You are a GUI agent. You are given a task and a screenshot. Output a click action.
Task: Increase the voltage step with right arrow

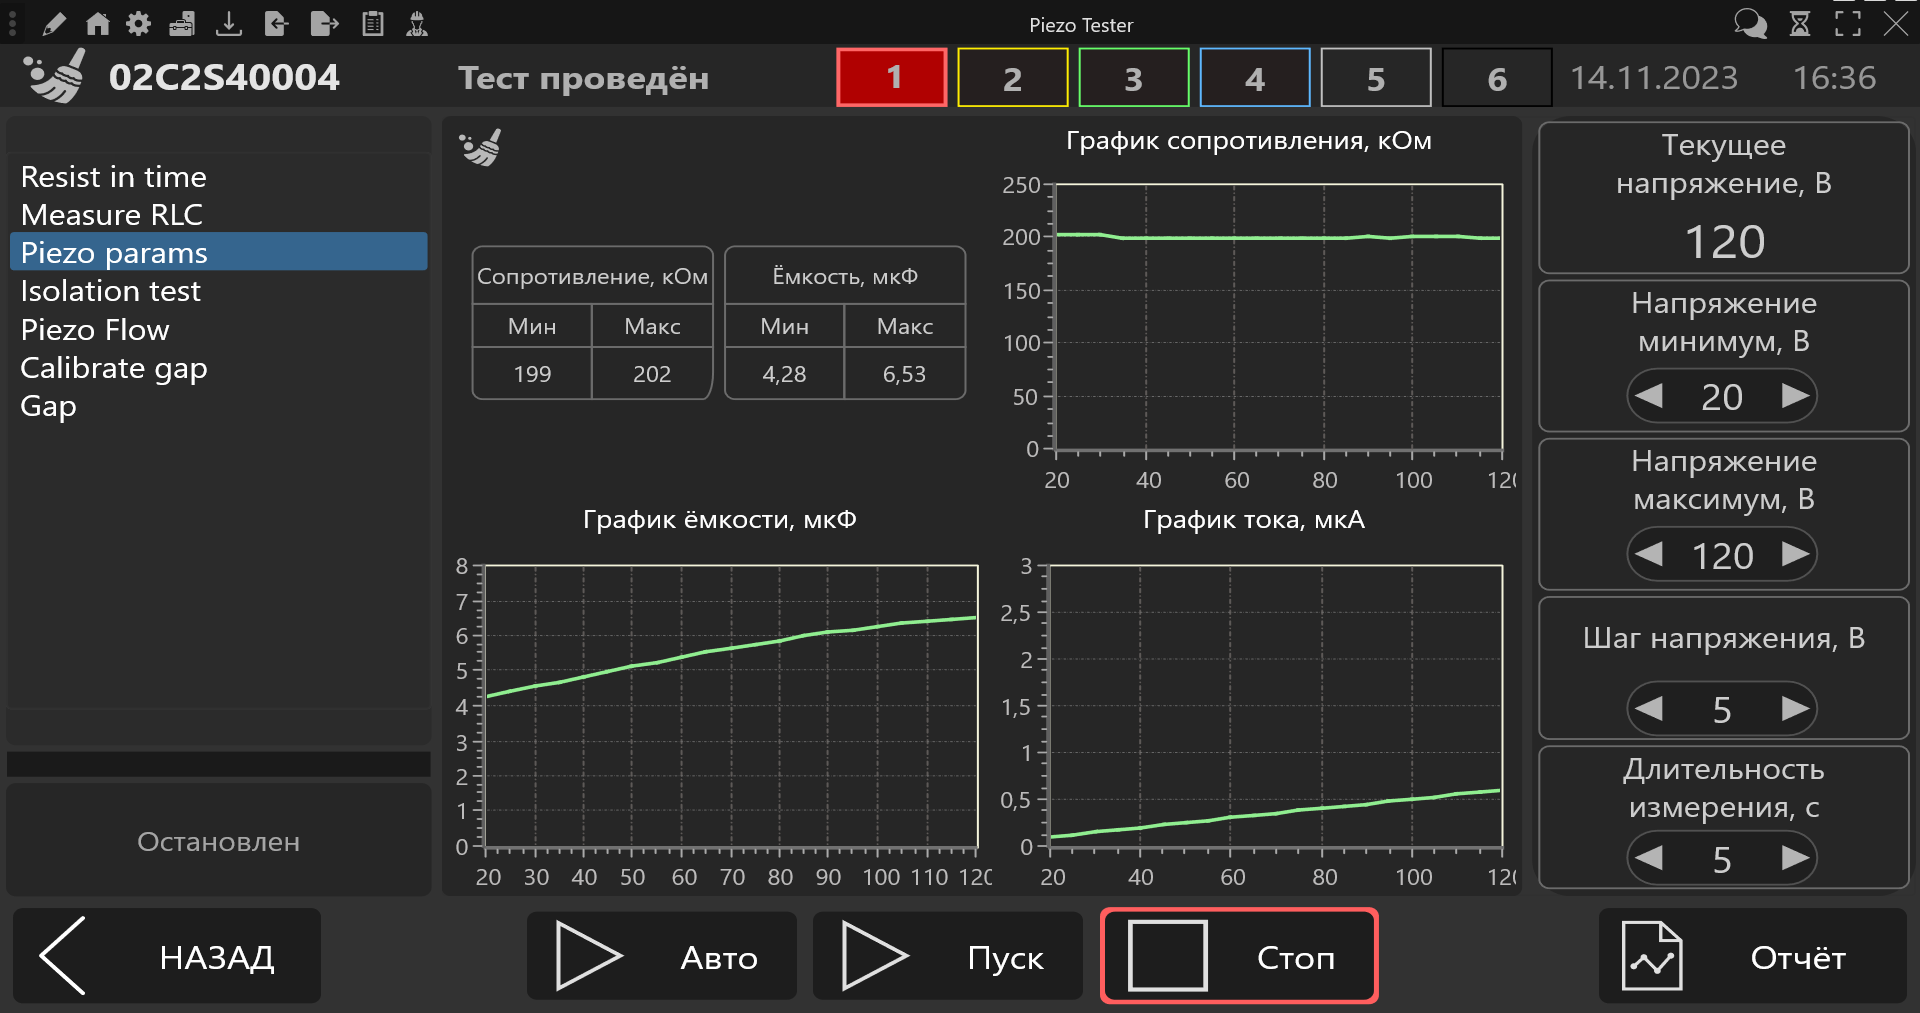pos(1795,709)
